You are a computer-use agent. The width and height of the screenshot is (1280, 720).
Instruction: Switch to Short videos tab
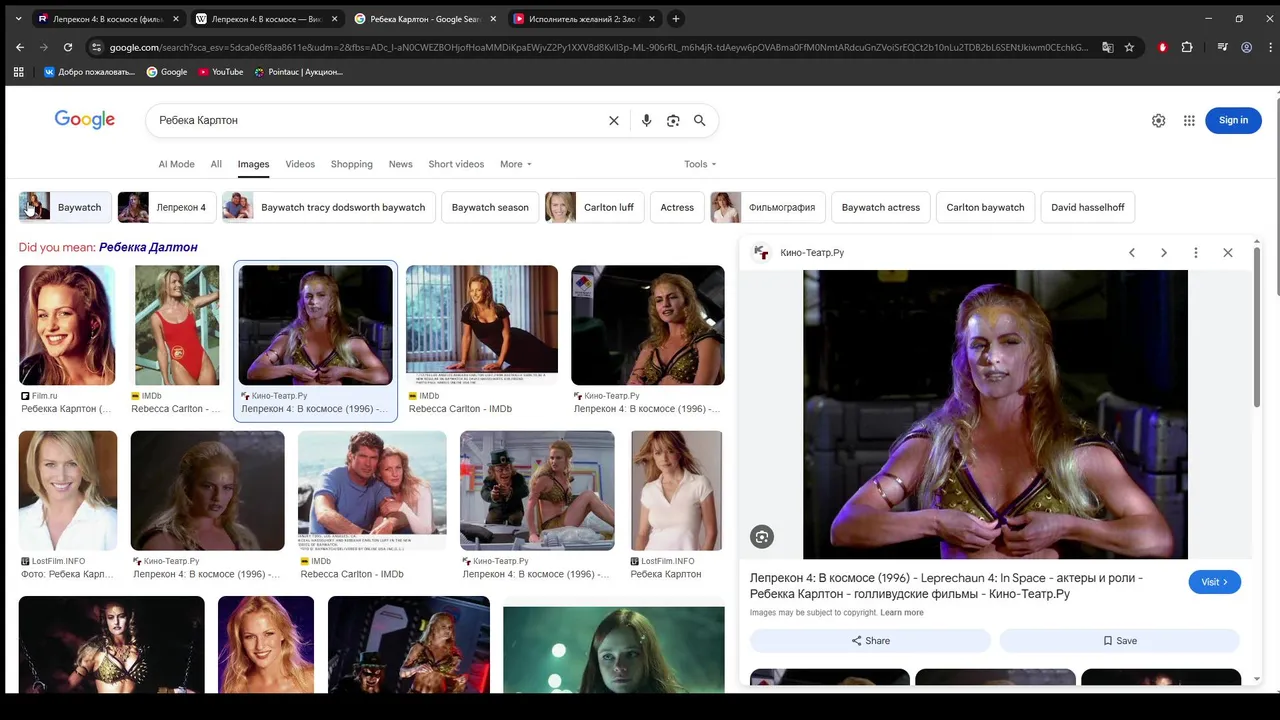(456, 164)
